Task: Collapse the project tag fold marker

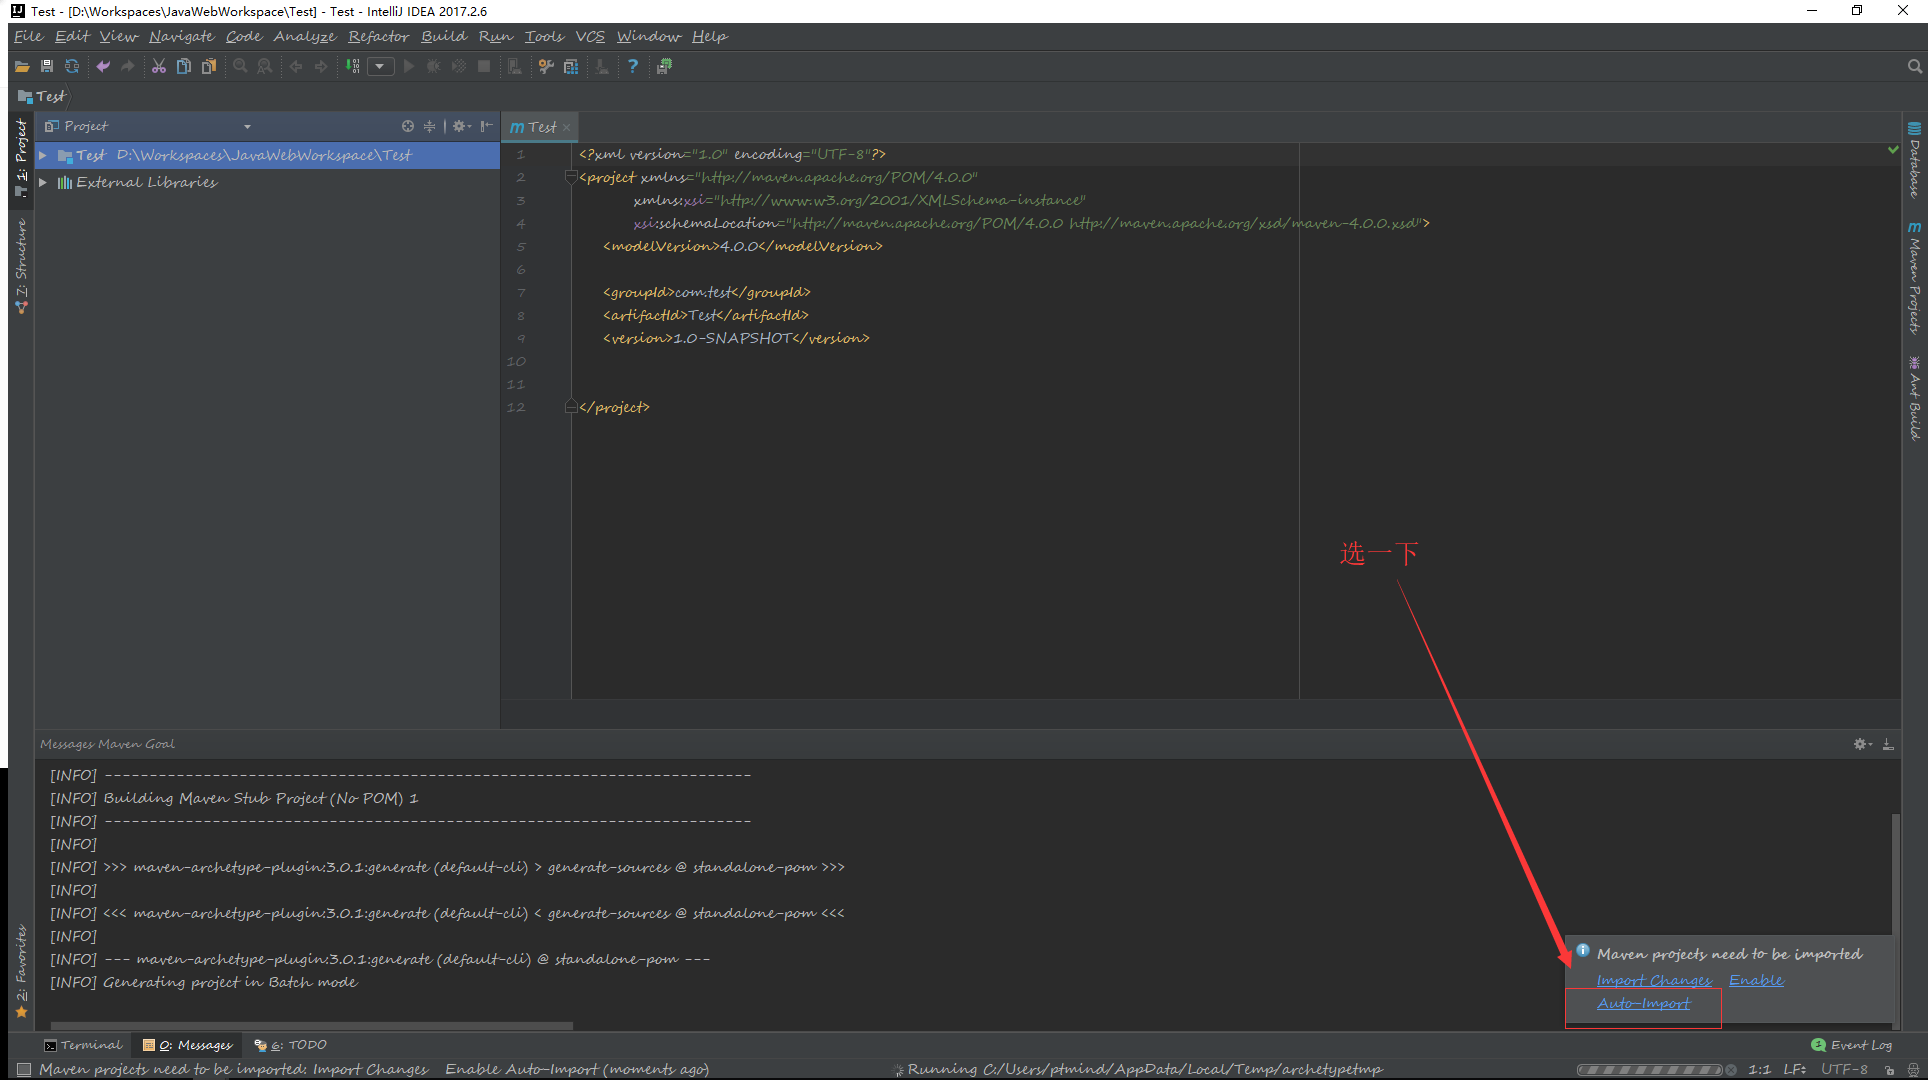Action: pyautogui.click(x=571, y=177)
